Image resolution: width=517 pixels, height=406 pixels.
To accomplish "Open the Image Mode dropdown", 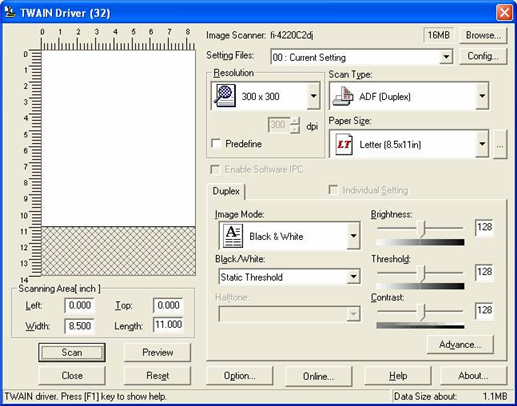I will (353, 236).
